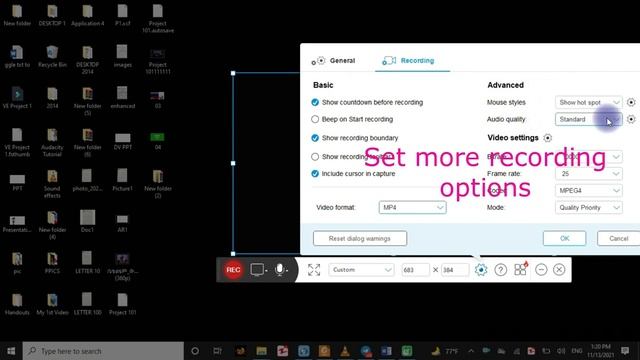Switch to the Recording tab
Viewport: 640px width, 360px height.
[408, 60]
